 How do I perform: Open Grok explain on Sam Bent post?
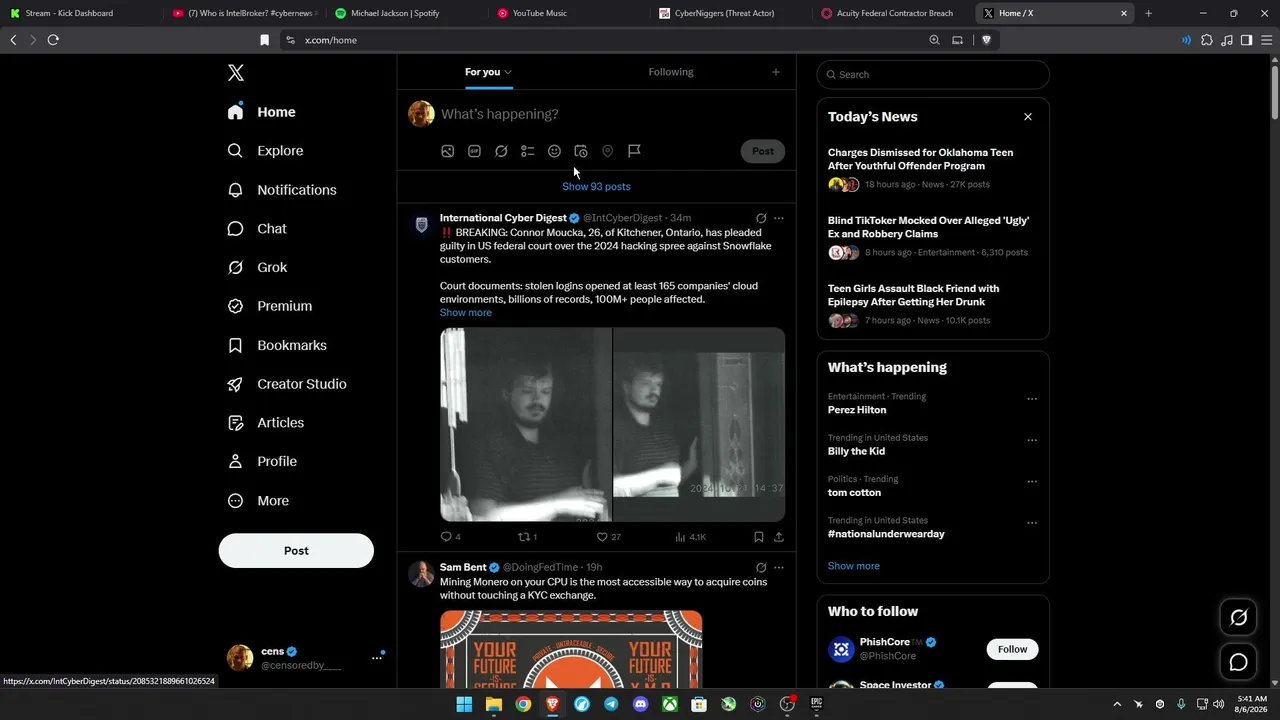click(761, 568)
